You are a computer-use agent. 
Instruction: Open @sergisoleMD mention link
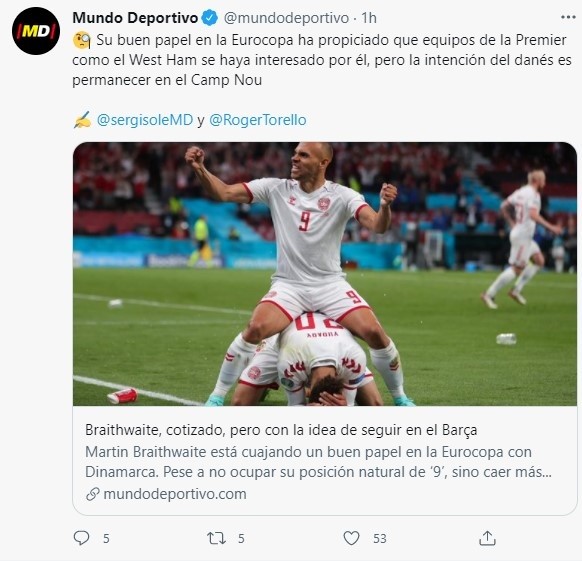[x=145, y=120]
